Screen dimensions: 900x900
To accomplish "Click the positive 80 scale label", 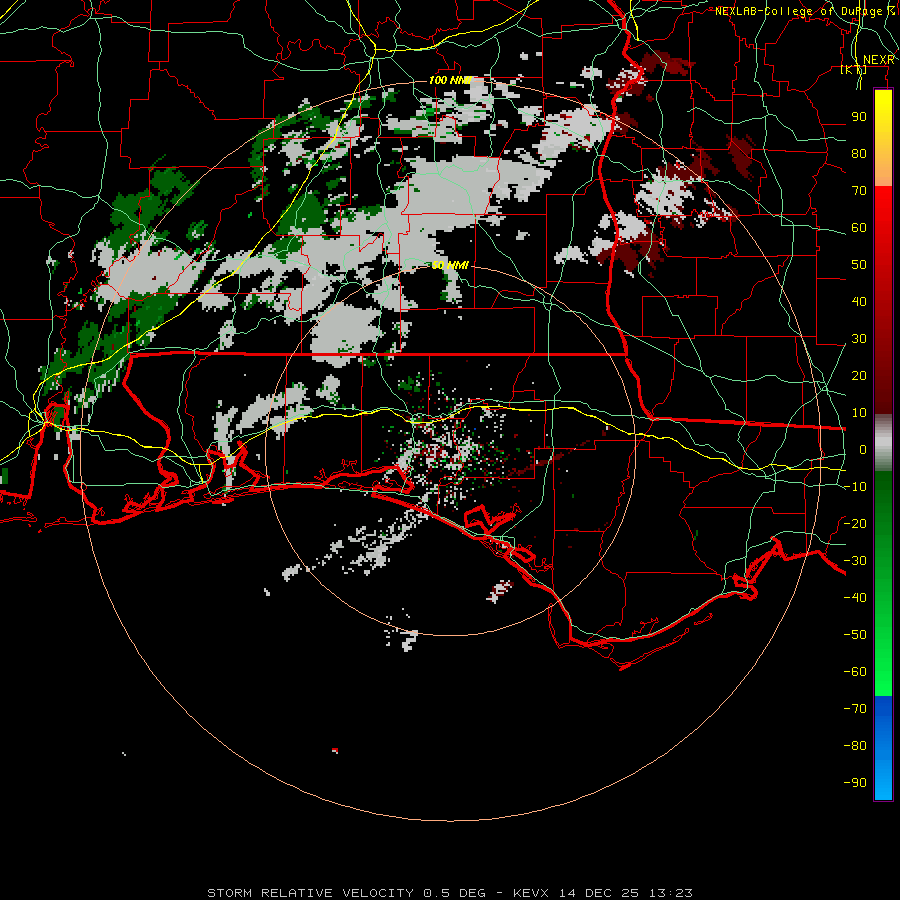I will [x=859, y=154].
